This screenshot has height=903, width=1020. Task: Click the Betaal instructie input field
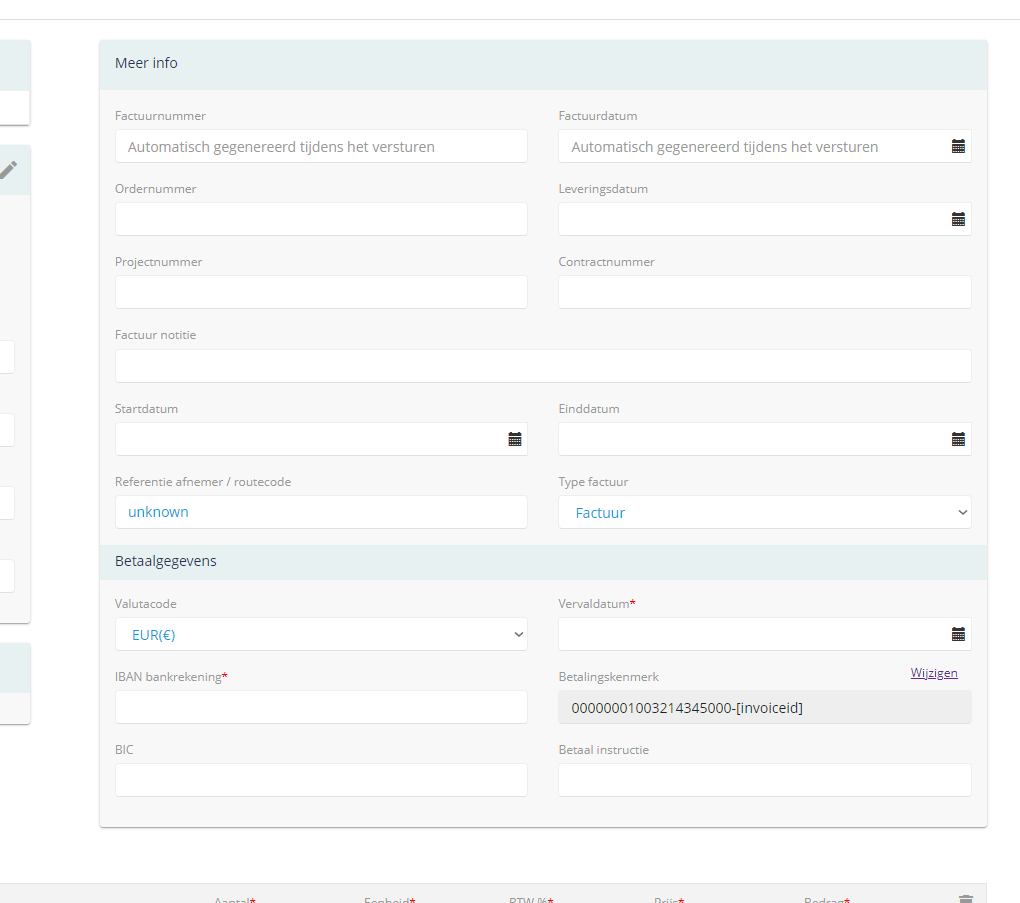(x=764, y=780)
